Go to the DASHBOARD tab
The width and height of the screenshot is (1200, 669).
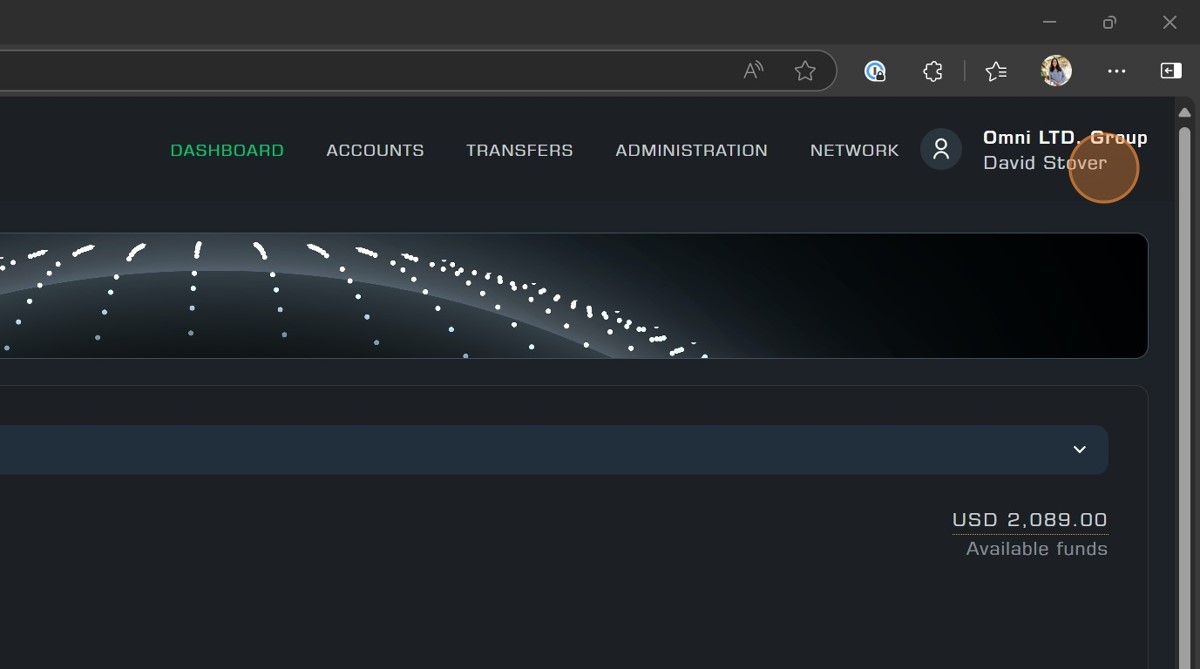click(227, 150)
